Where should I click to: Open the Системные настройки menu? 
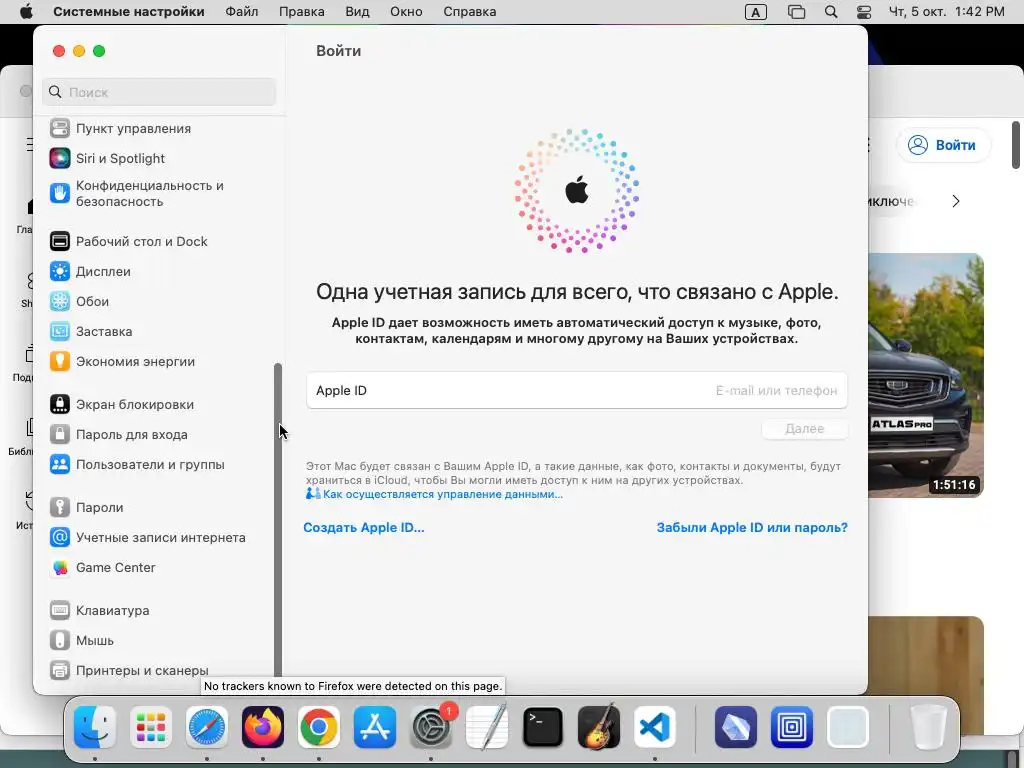pos(129,12)
